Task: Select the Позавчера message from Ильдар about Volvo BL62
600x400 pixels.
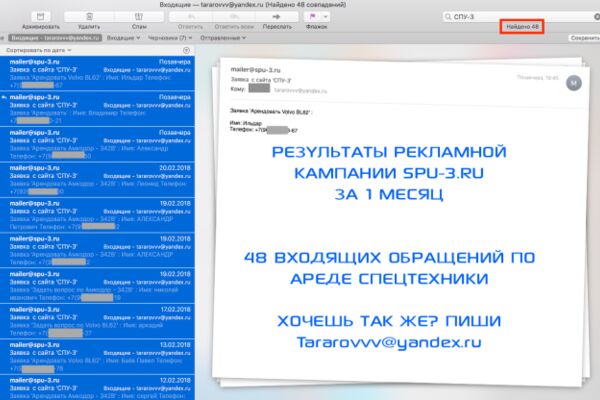Action: click(97, 73)
